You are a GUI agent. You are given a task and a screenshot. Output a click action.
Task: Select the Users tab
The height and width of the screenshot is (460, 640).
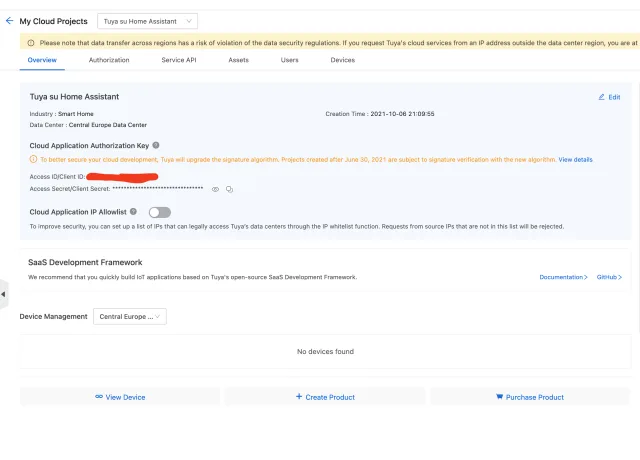[x=290, y=61]
